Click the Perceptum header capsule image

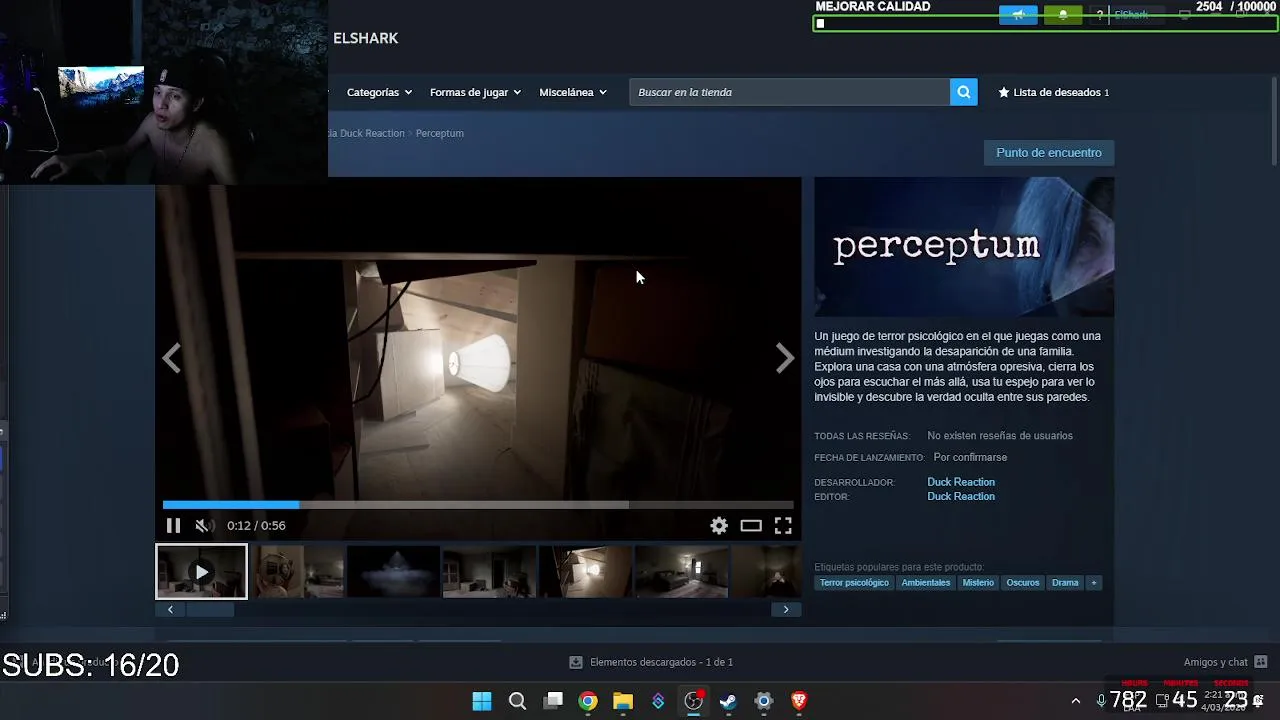964,247
